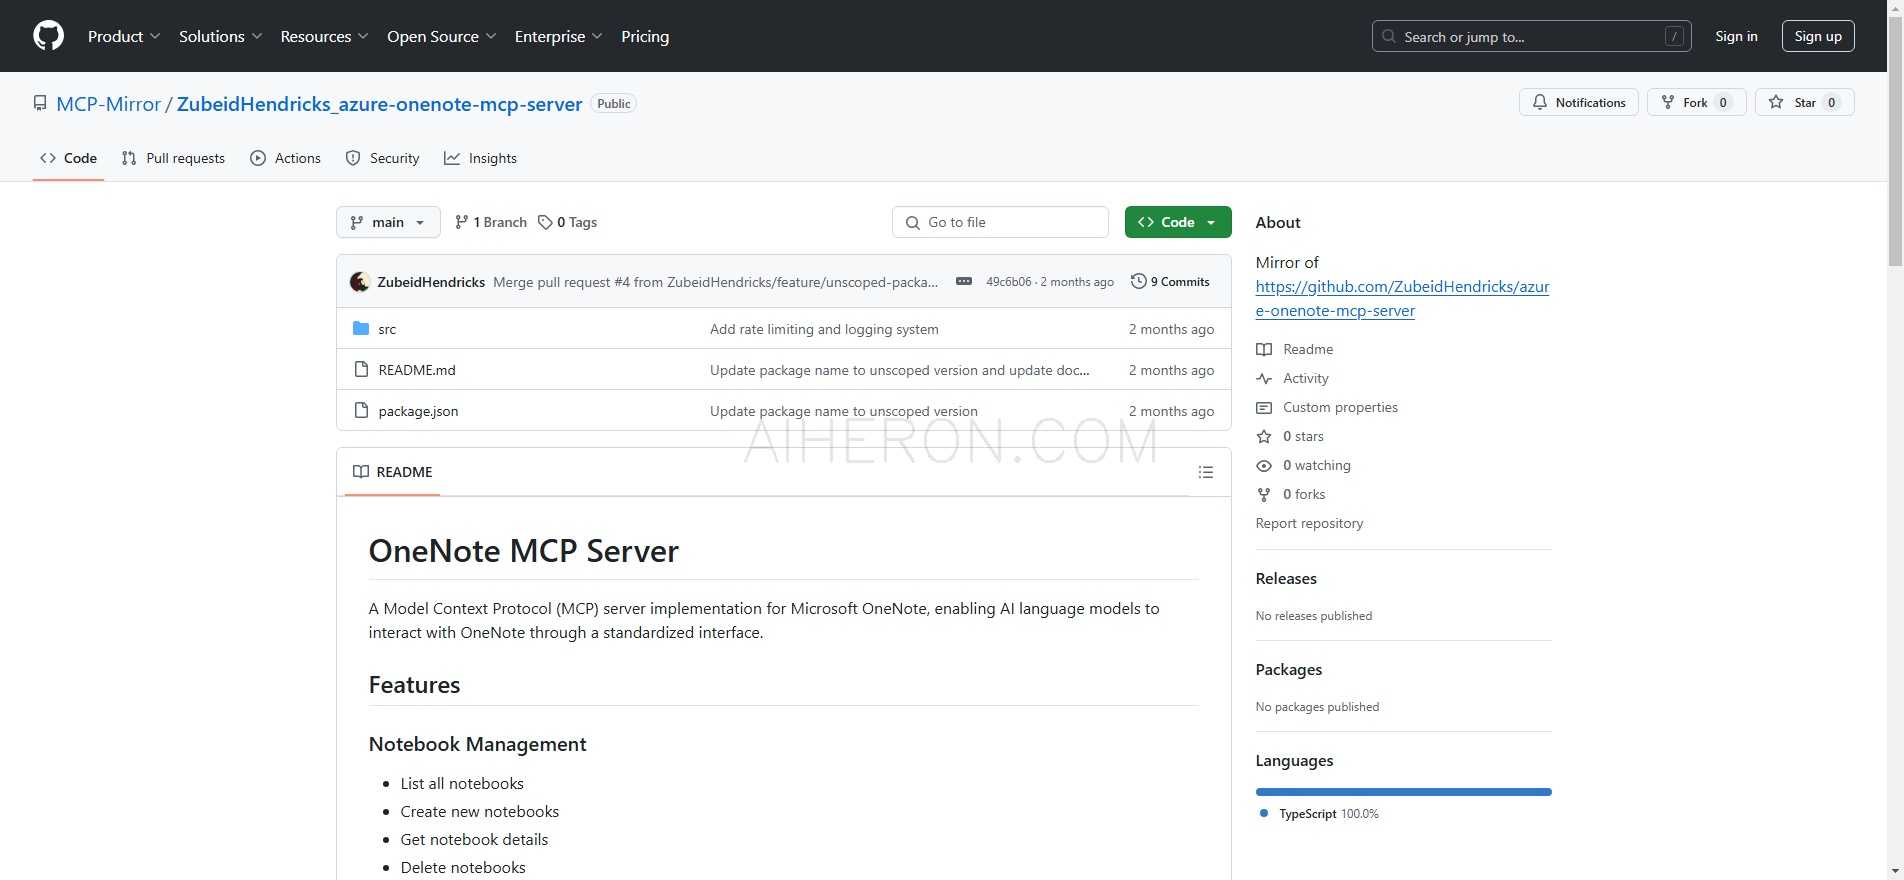
Task: Click the ZubeidHendricks avatar image
Action: [x=360, y=282]
